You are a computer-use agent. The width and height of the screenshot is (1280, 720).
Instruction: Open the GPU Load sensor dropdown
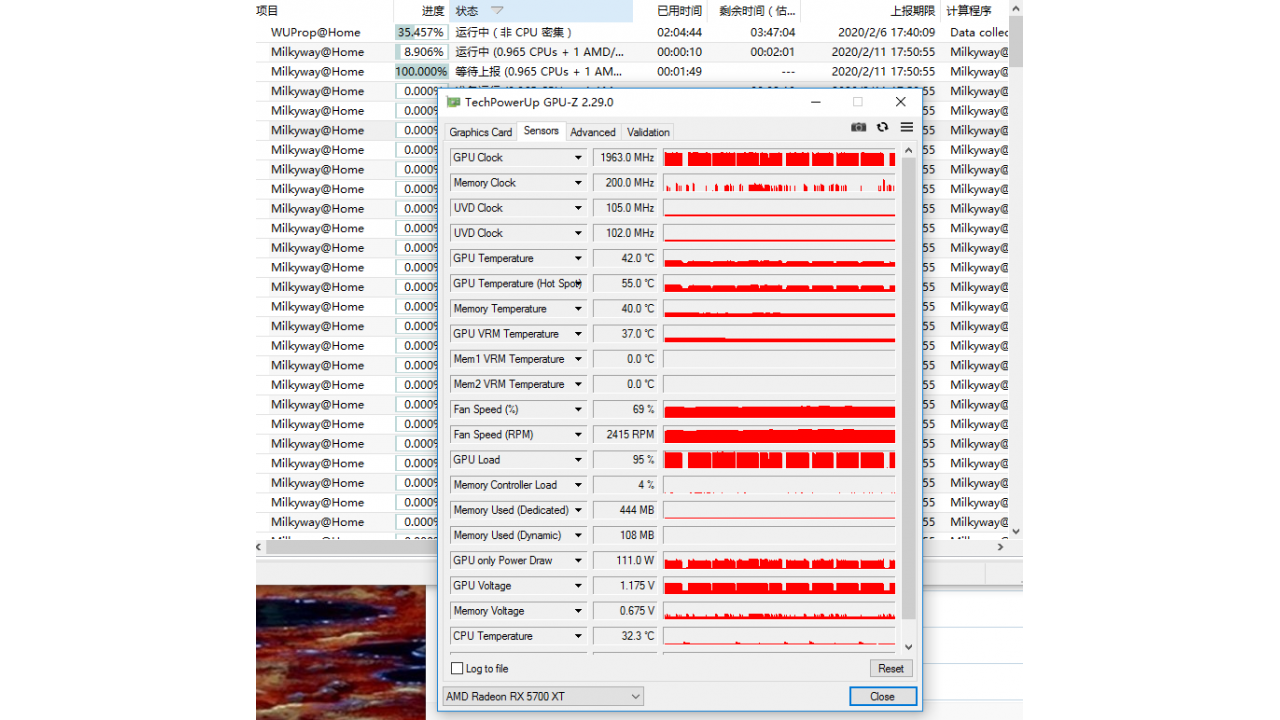point(578,460)
